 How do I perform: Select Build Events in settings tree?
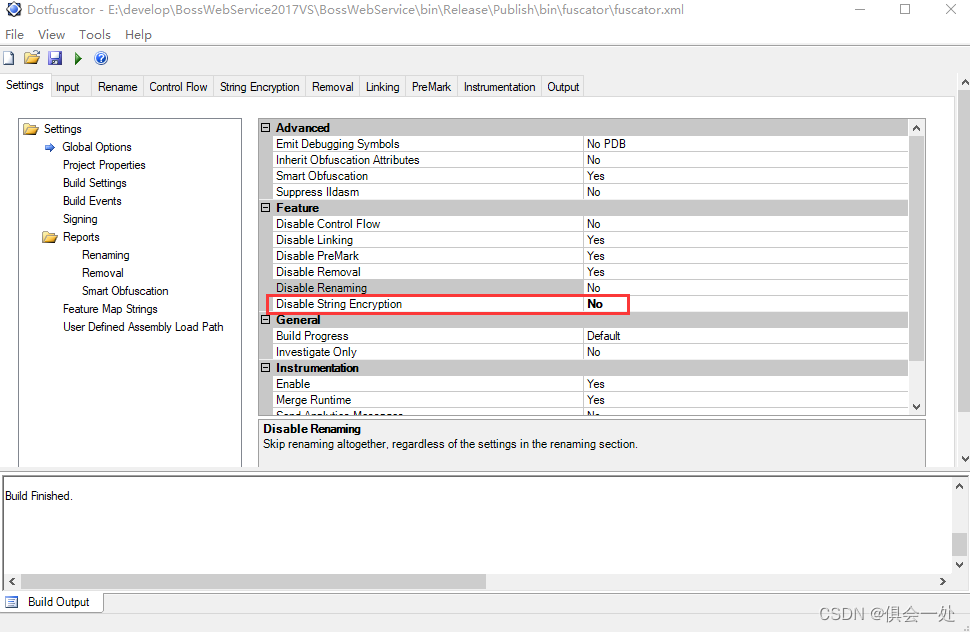(92, 201)
